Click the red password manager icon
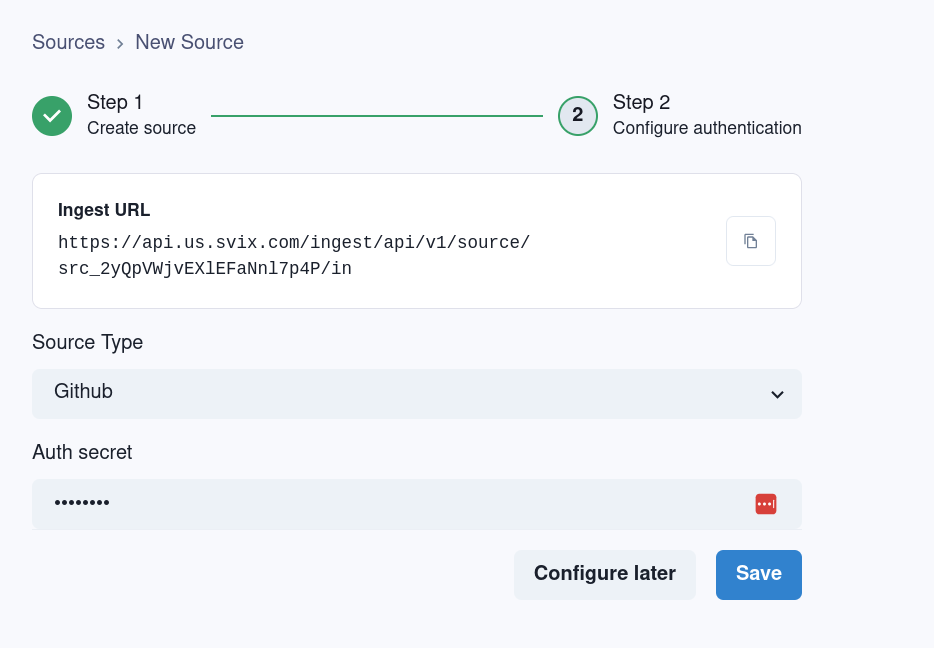Screen dimensions: 934x648 (x=765, y=504)
